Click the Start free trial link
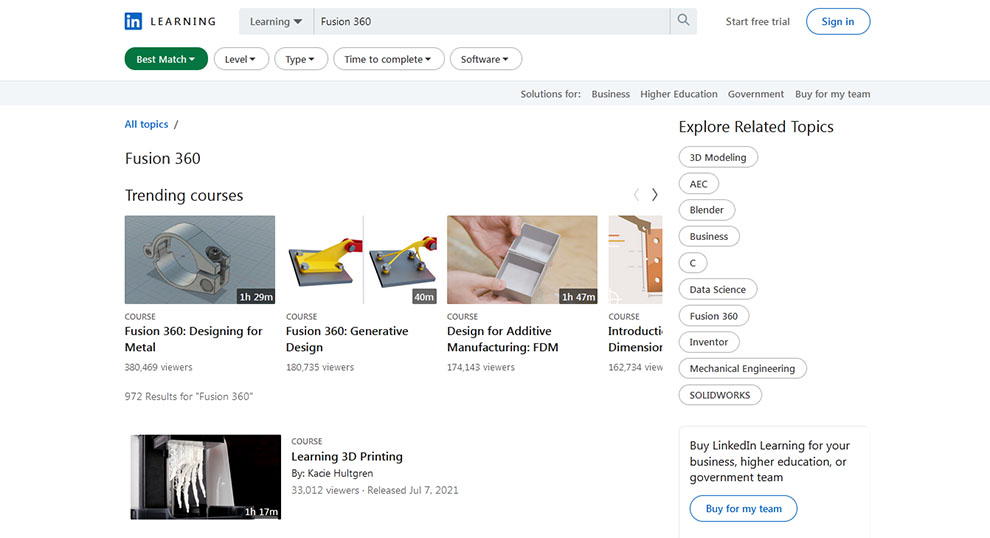The image size is (990, 538). pyautogui.click(x=757, y=21)
